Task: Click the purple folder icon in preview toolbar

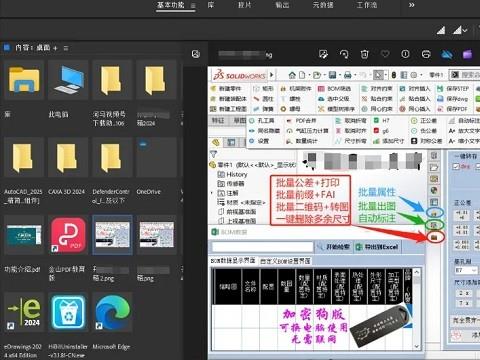Action: point(468,54)
